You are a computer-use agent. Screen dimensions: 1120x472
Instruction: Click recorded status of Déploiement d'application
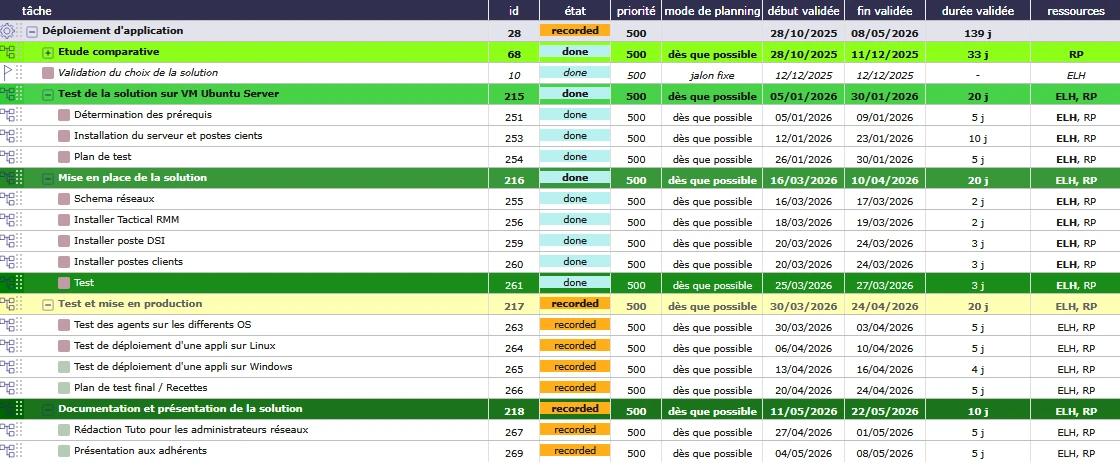pos(575,31)
